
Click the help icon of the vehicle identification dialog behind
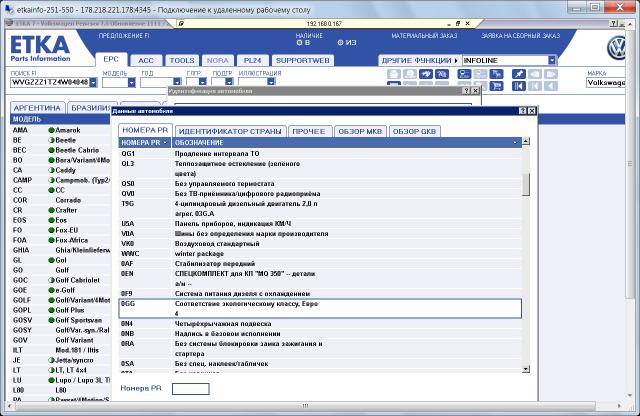click(x=467, y=91)
